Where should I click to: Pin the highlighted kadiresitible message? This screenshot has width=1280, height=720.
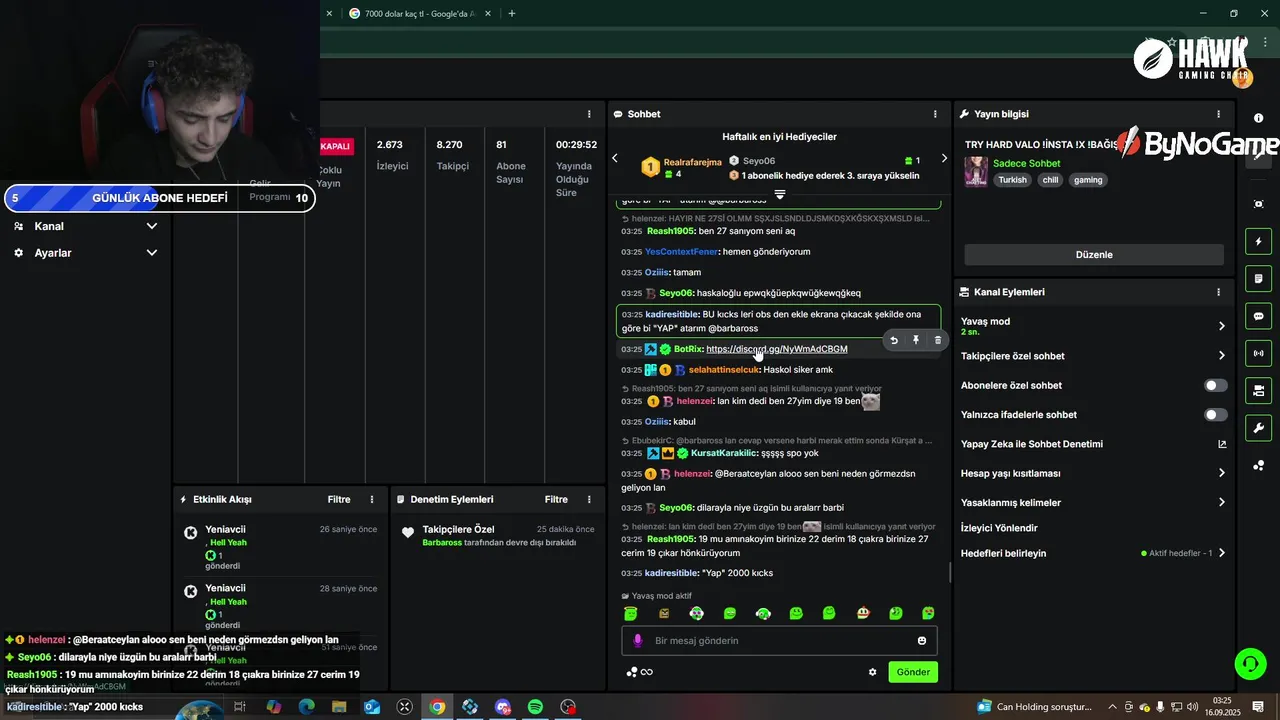[916, 340]
